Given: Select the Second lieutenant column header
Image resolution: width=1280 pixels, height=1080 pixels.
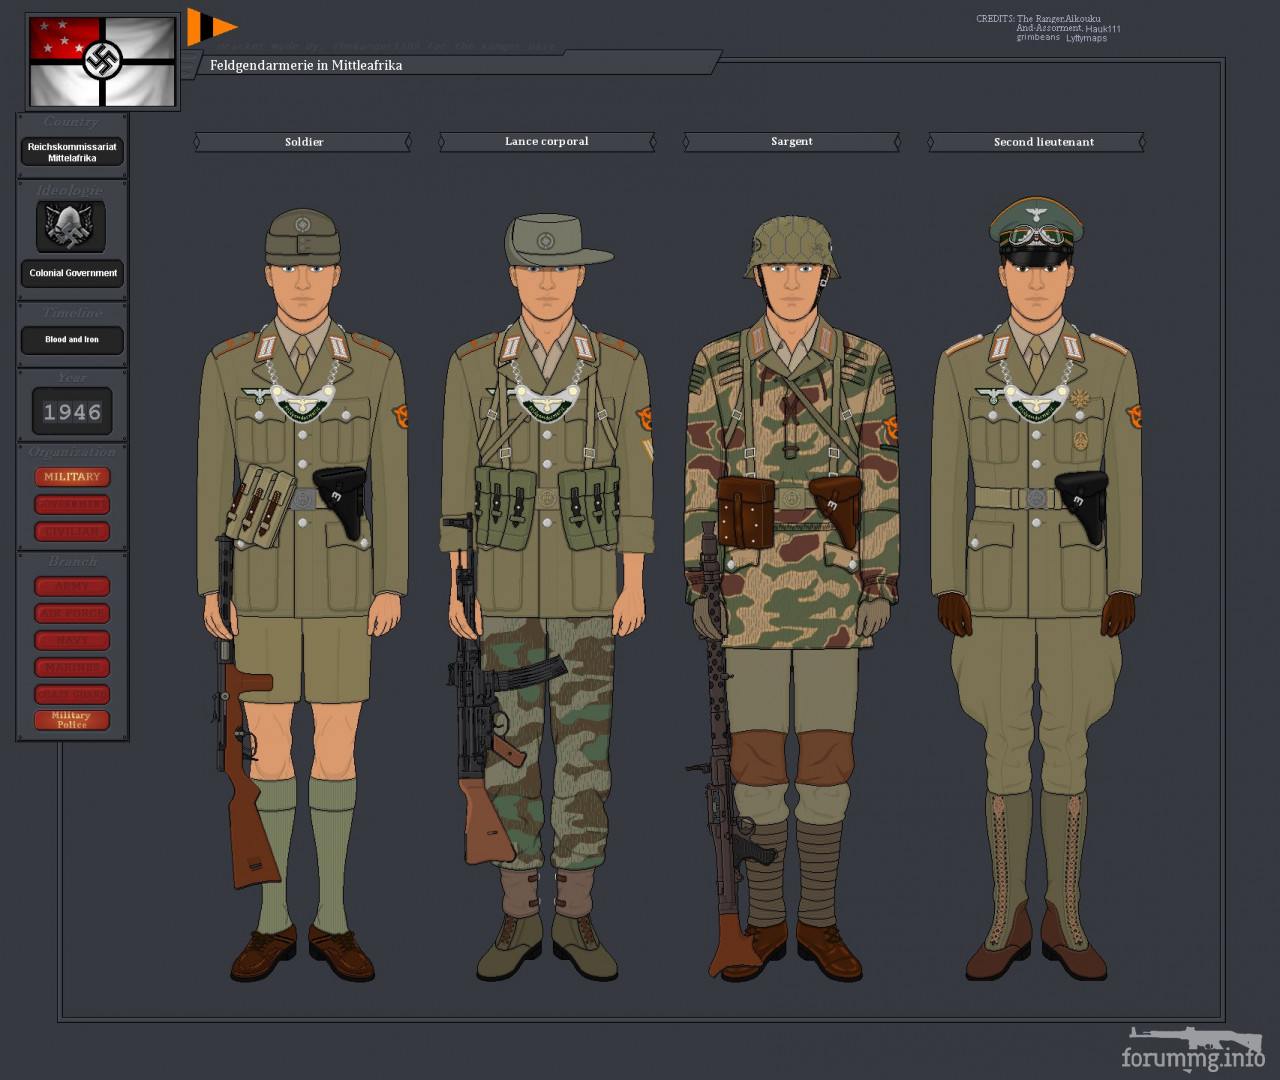Looking at the screenshot, I should [x=1036, y=142].
